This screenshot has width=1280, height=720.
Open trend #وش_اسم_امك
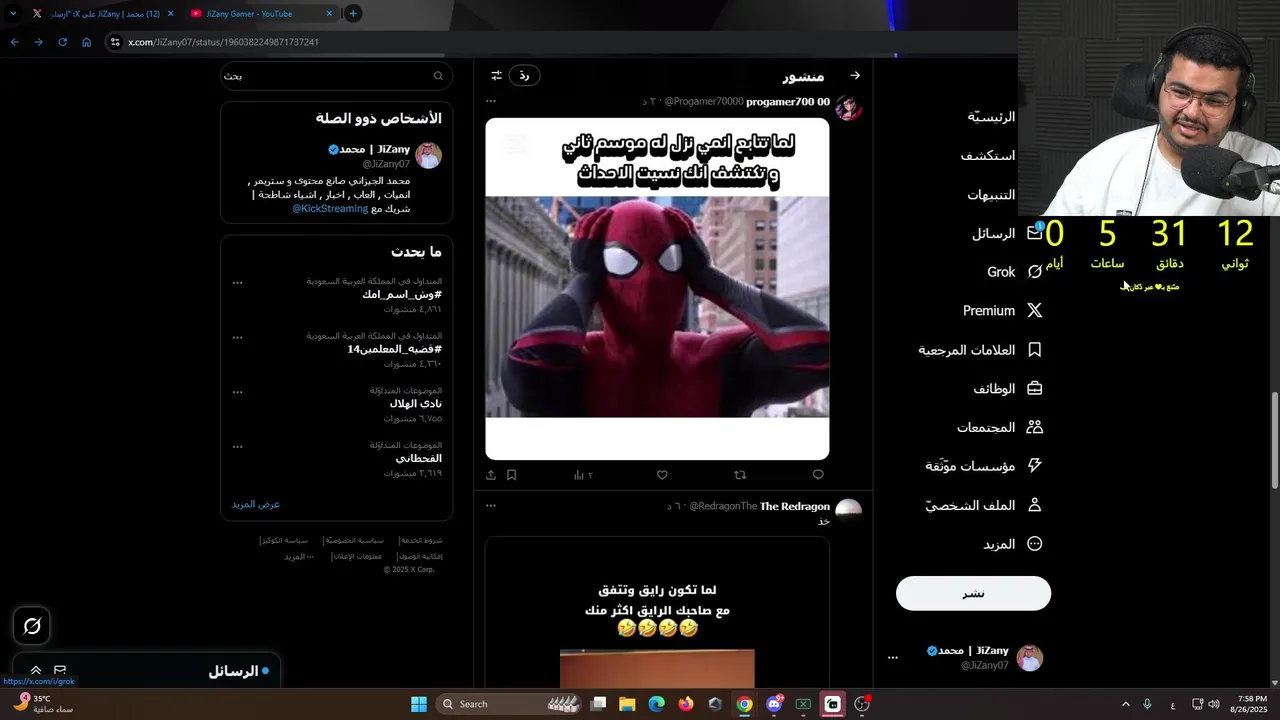pos(402,295)
